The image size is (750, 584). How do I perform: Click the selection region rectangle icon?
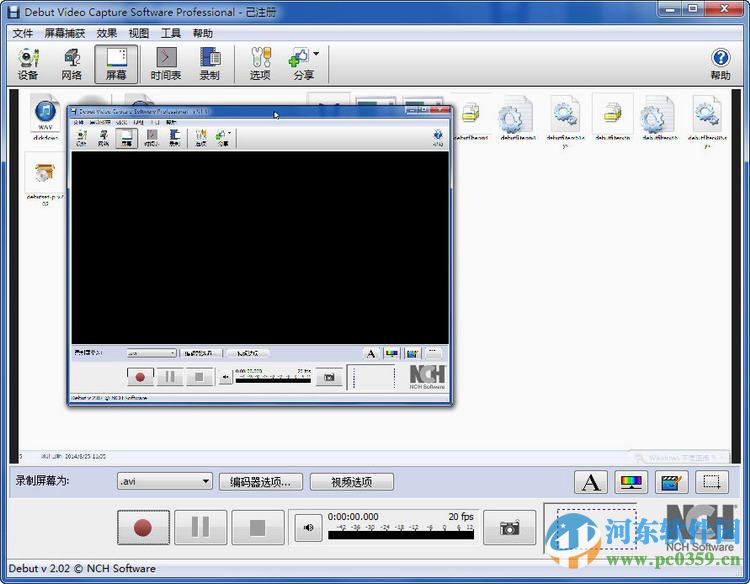[712, 482]
